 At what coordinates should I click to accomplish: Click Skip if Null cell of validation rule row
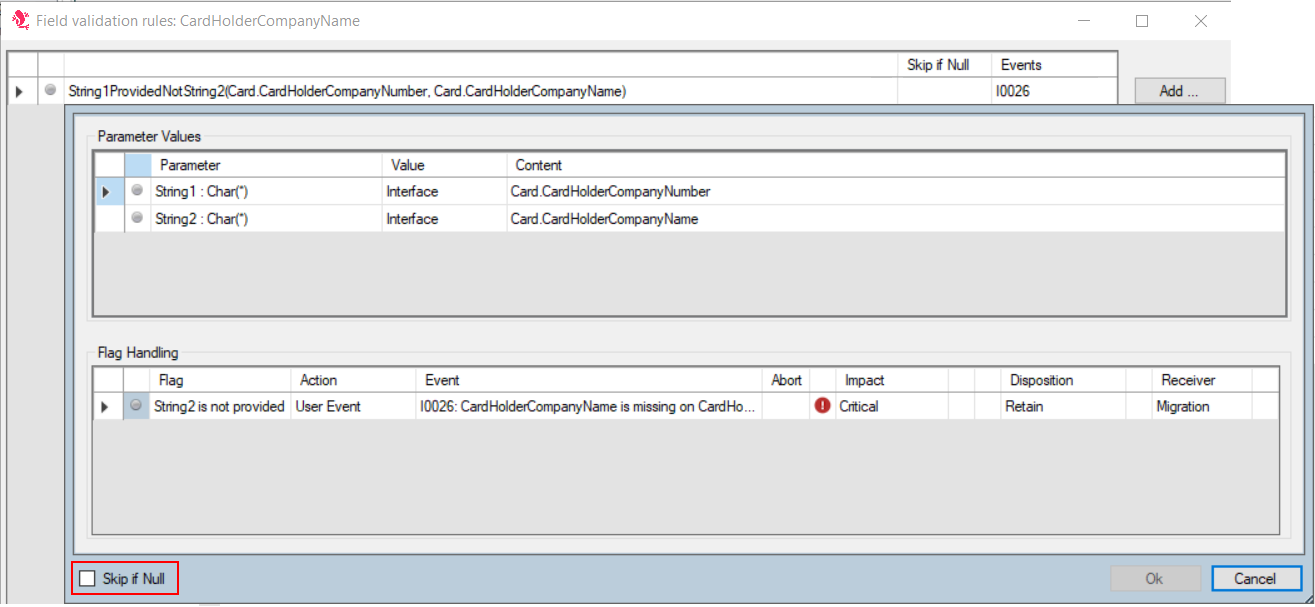944,91
